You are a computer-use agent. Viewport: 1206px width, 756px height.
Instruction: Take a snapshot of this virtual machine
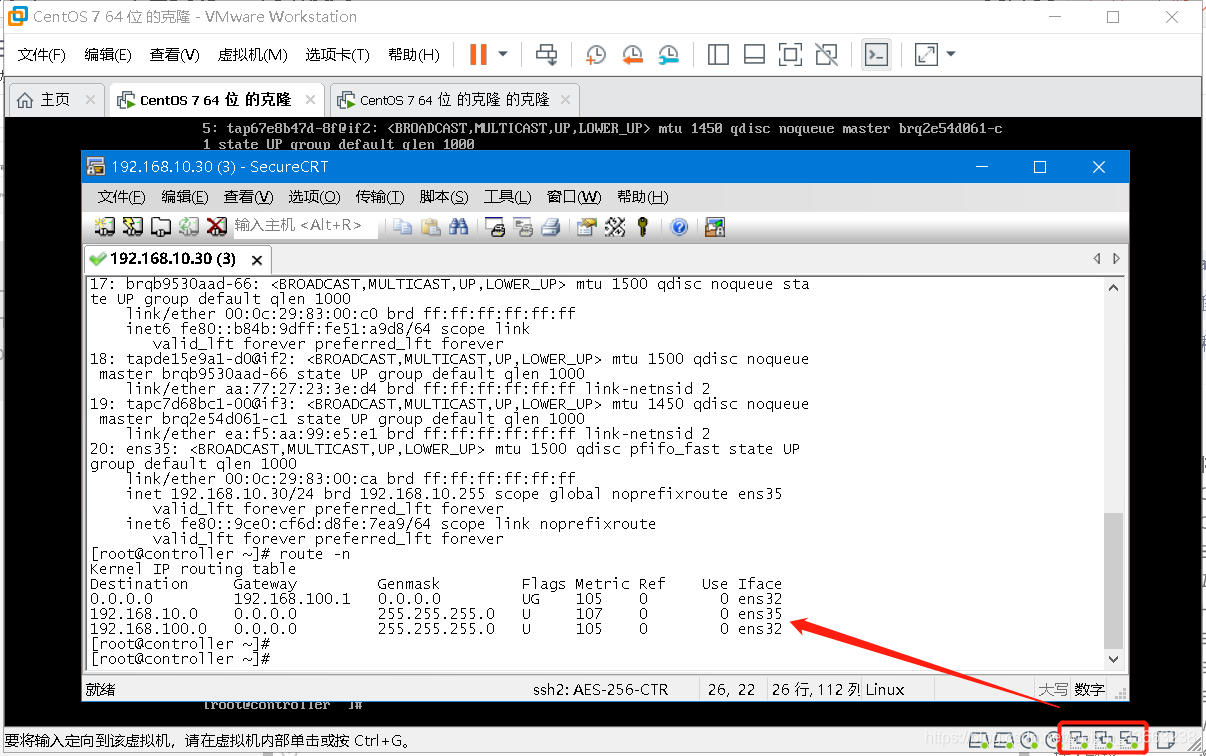point(596,54)
